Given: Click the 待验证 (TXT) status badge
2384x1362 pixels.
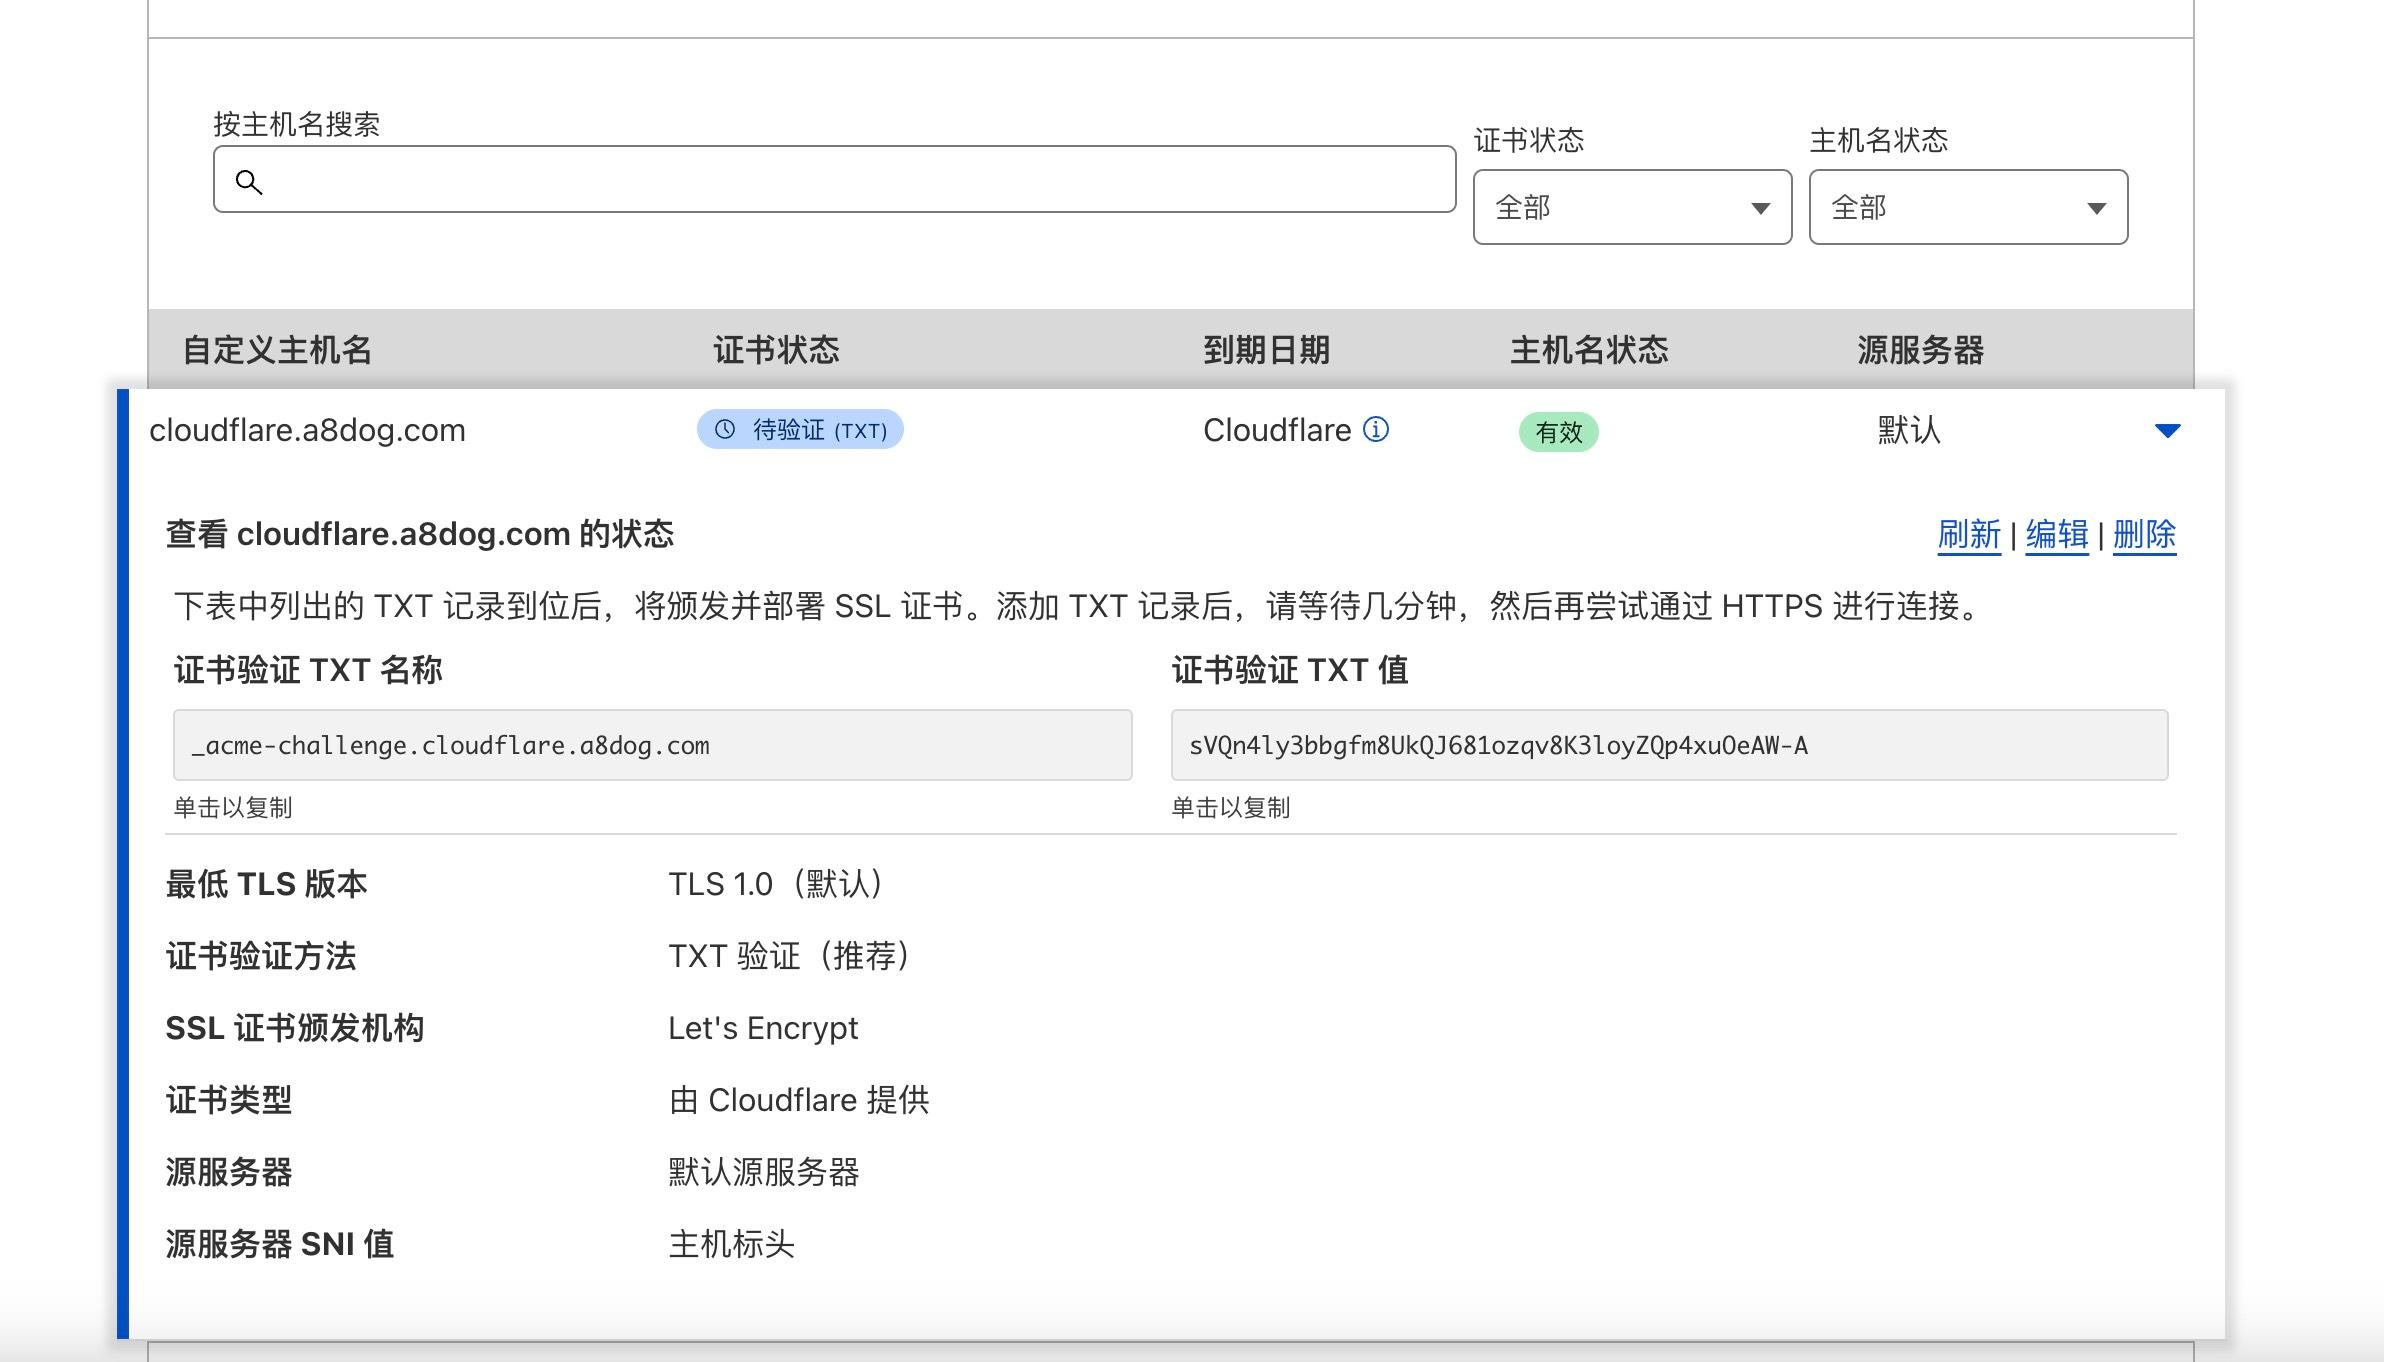Looking at the screenshot, I should [800, 429].
